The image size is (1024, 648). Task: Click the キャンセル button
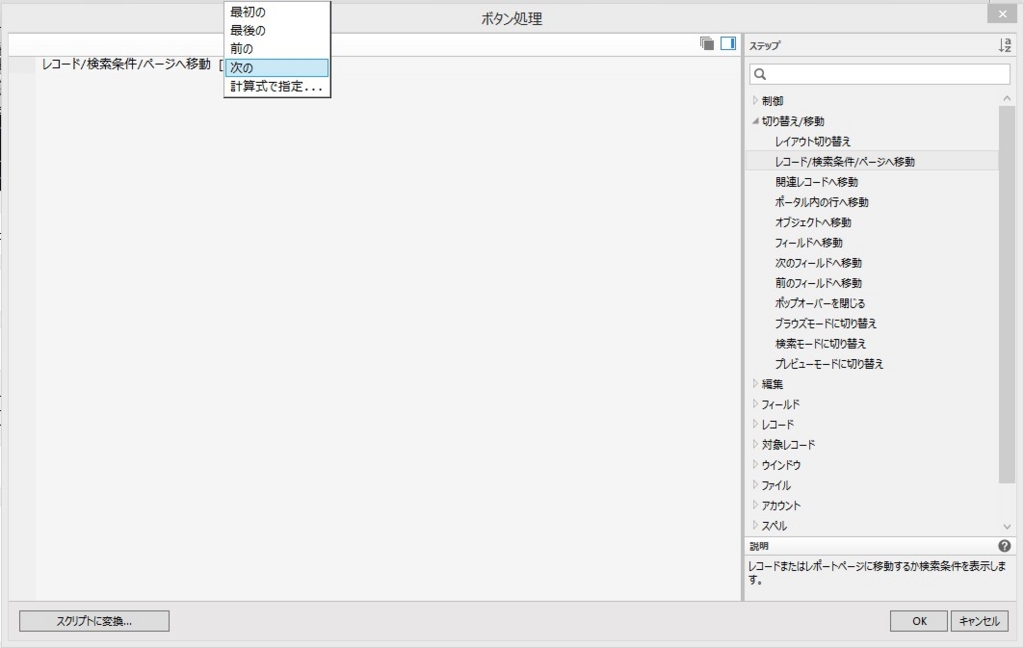tap(980, 621)
